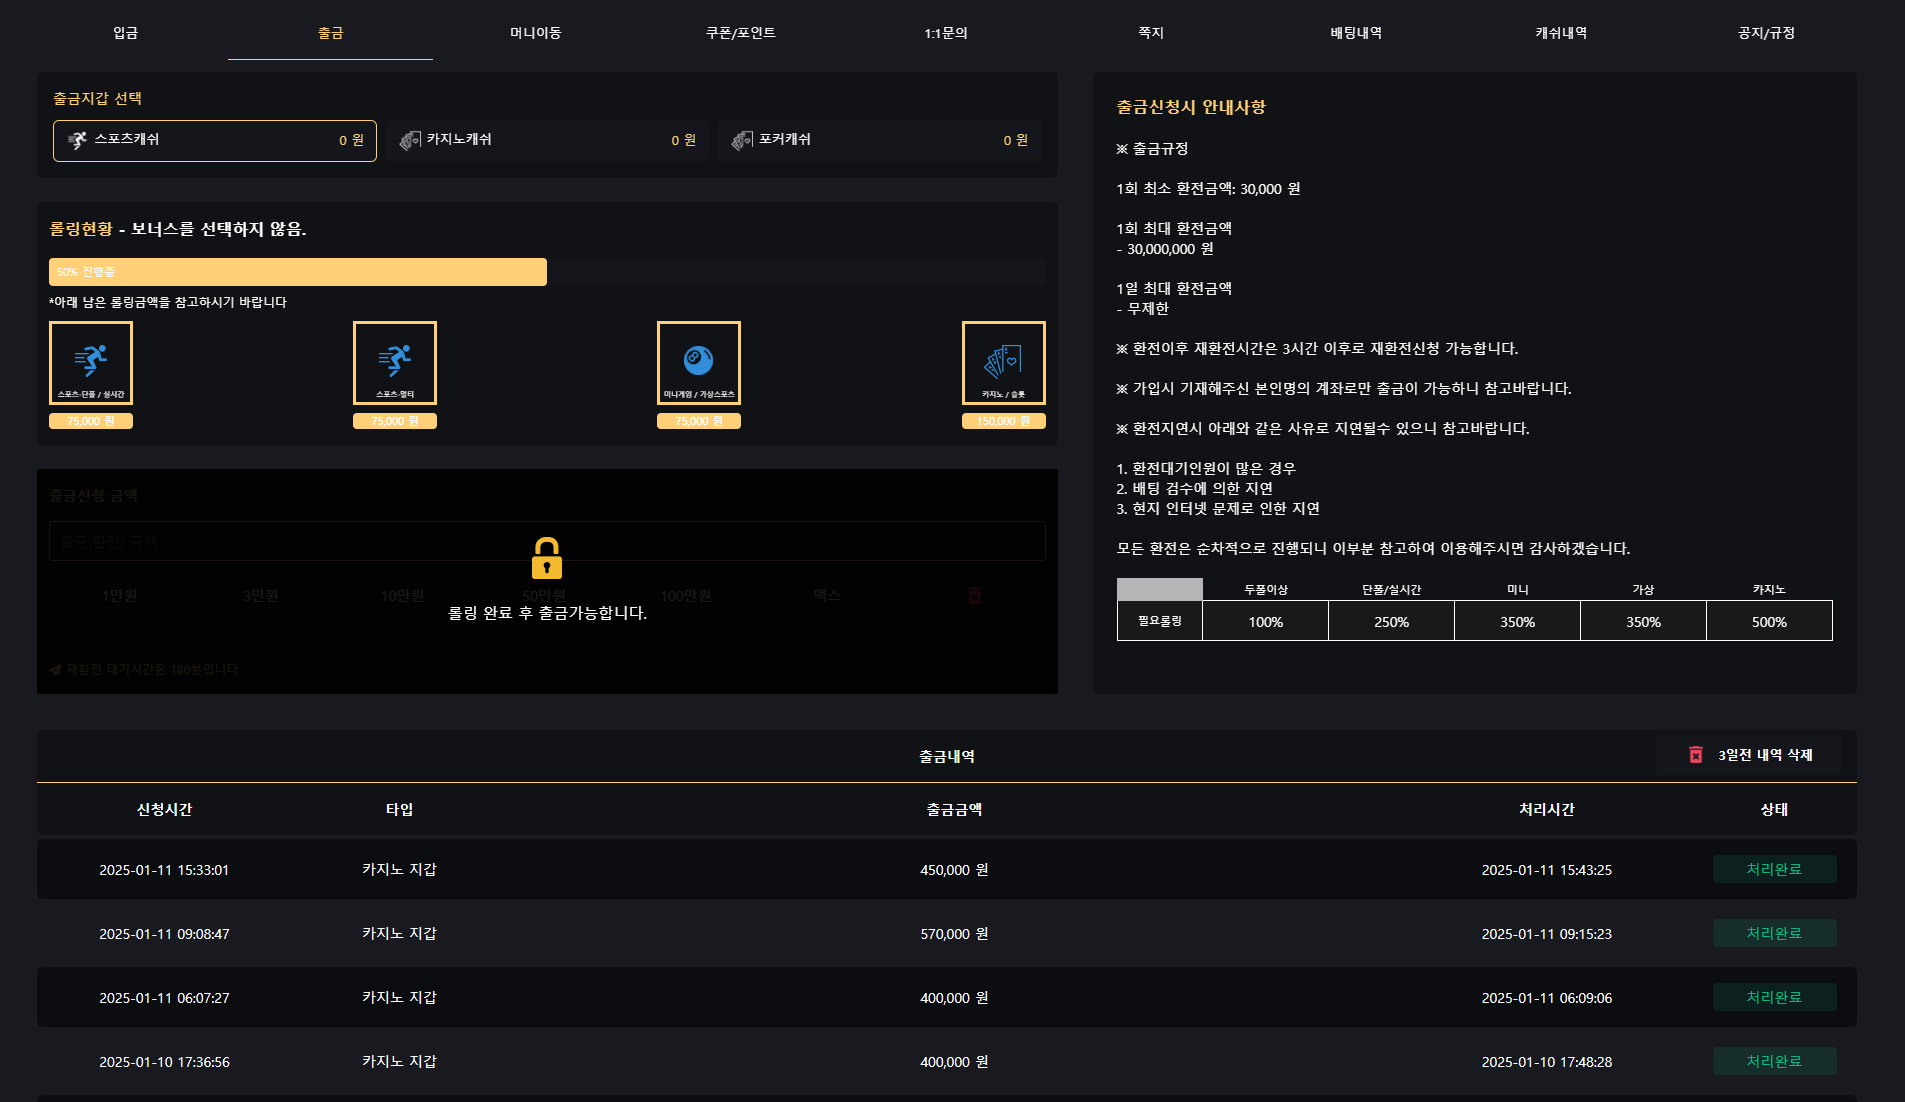The width and height of the screenshot is (1905, 1102).
Task: Click the dimmed red trash reset icon
Action: pos(975,596)
